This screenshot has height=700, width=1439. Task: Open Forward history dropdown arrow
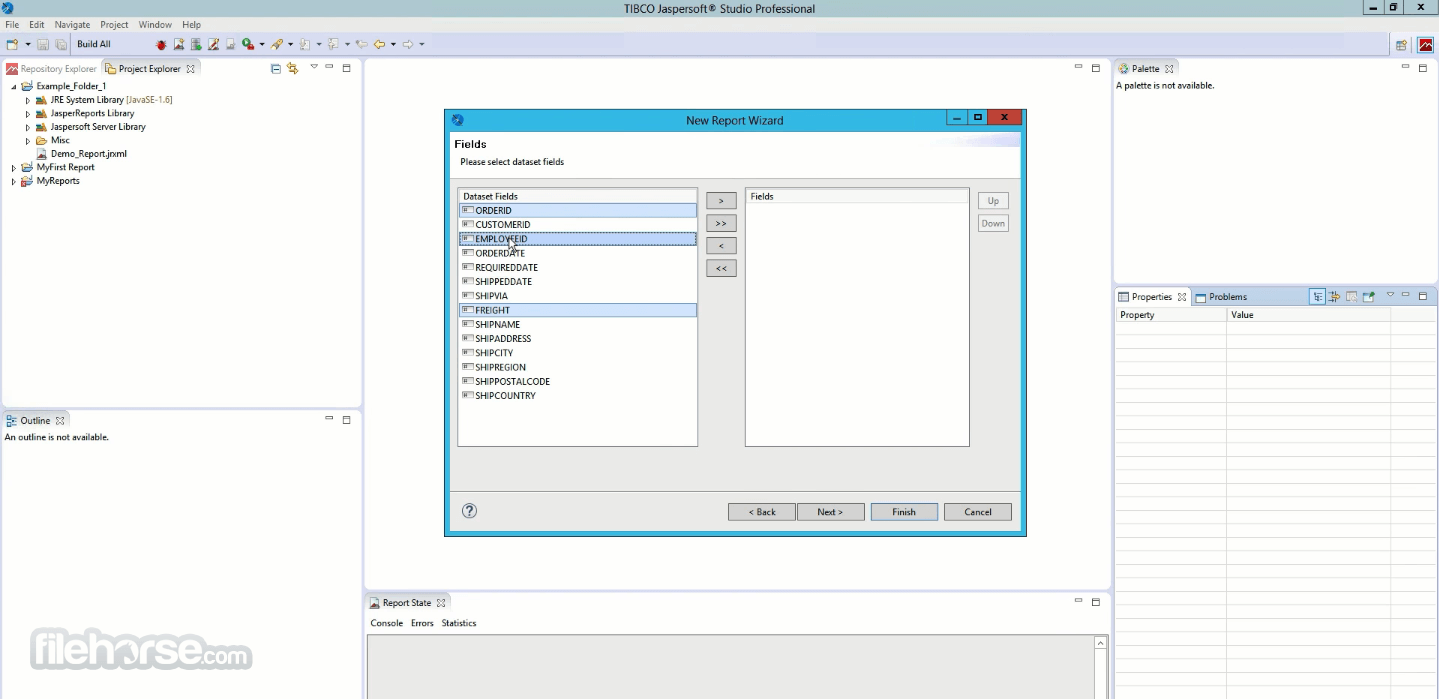pyautogui.click(x=422, y=44)
